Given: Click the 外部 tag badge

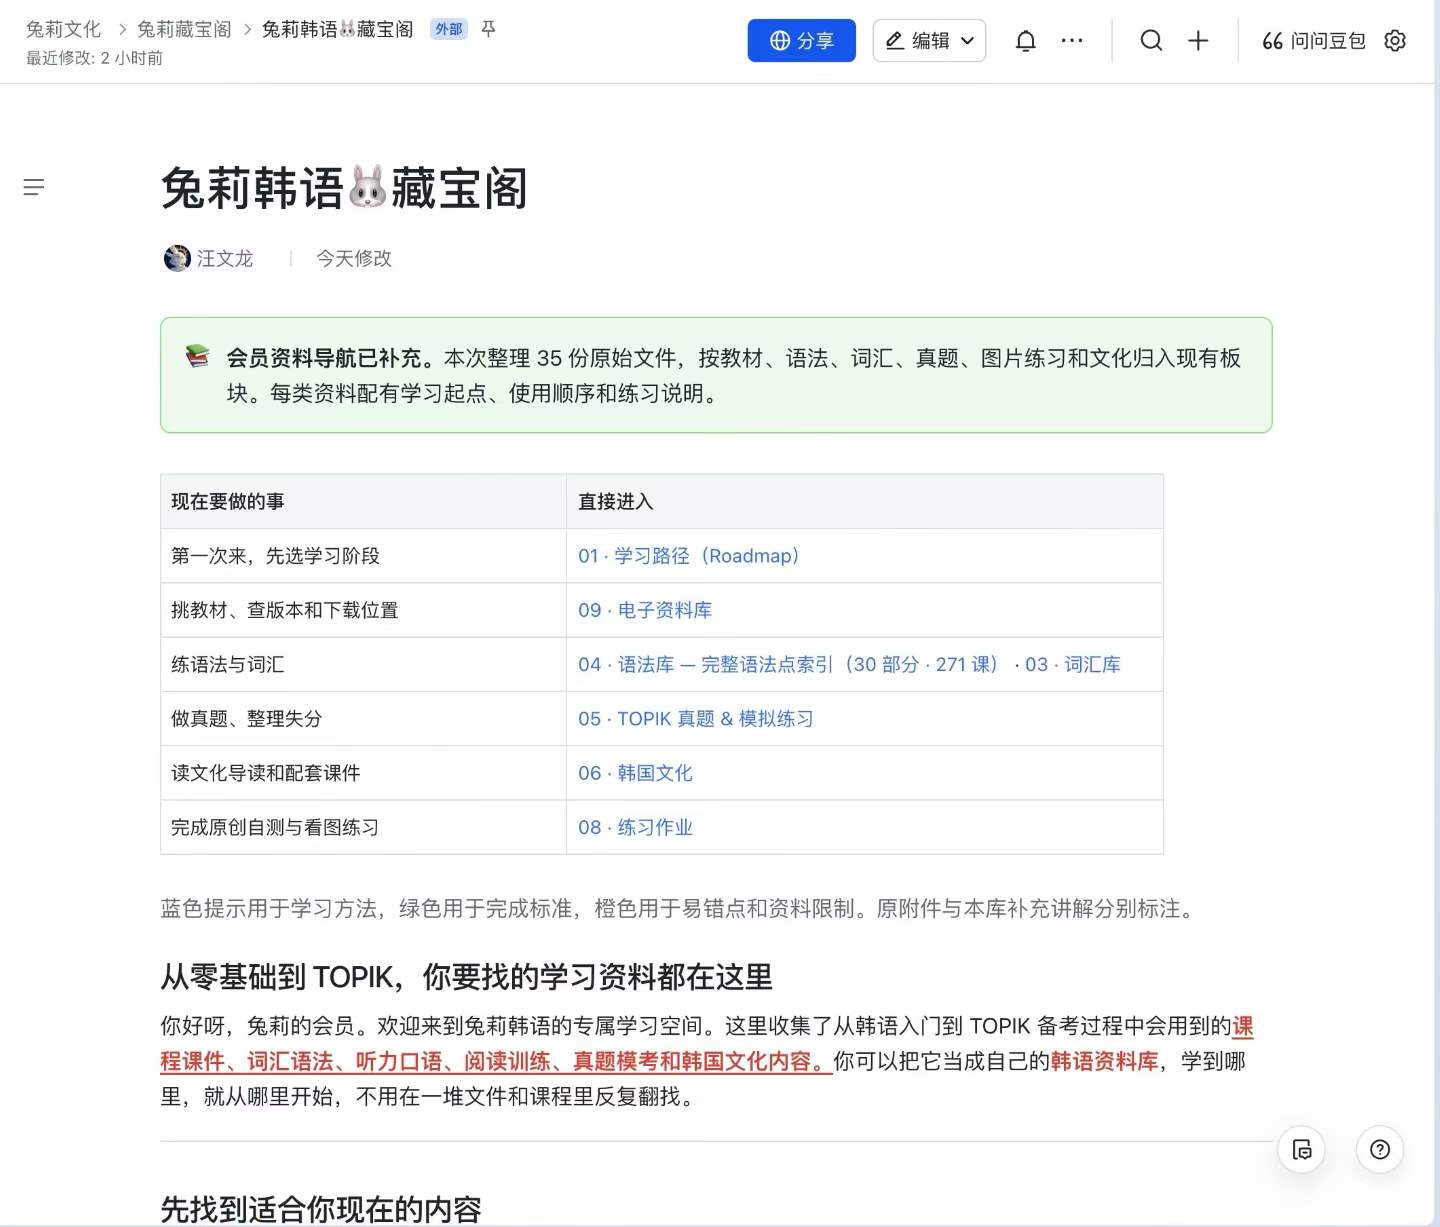Looking at the screenshot, I should tap(449, 29).
